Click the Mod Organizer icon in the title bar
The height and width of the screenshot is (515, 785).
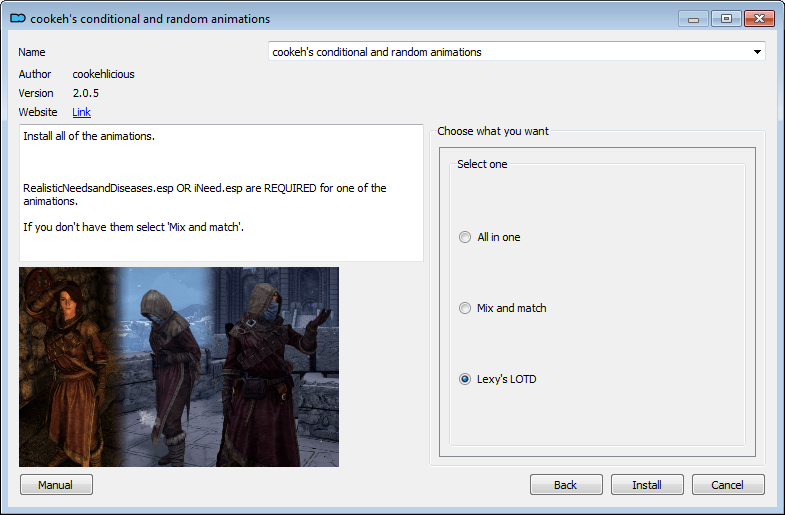[x=18, y=19]
